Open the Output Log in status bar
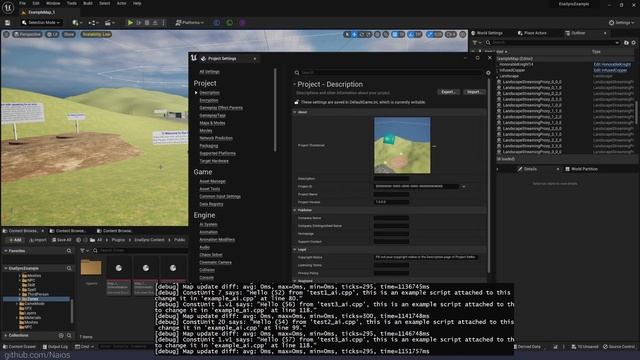 pyautogui.click(x=56, y=347)
